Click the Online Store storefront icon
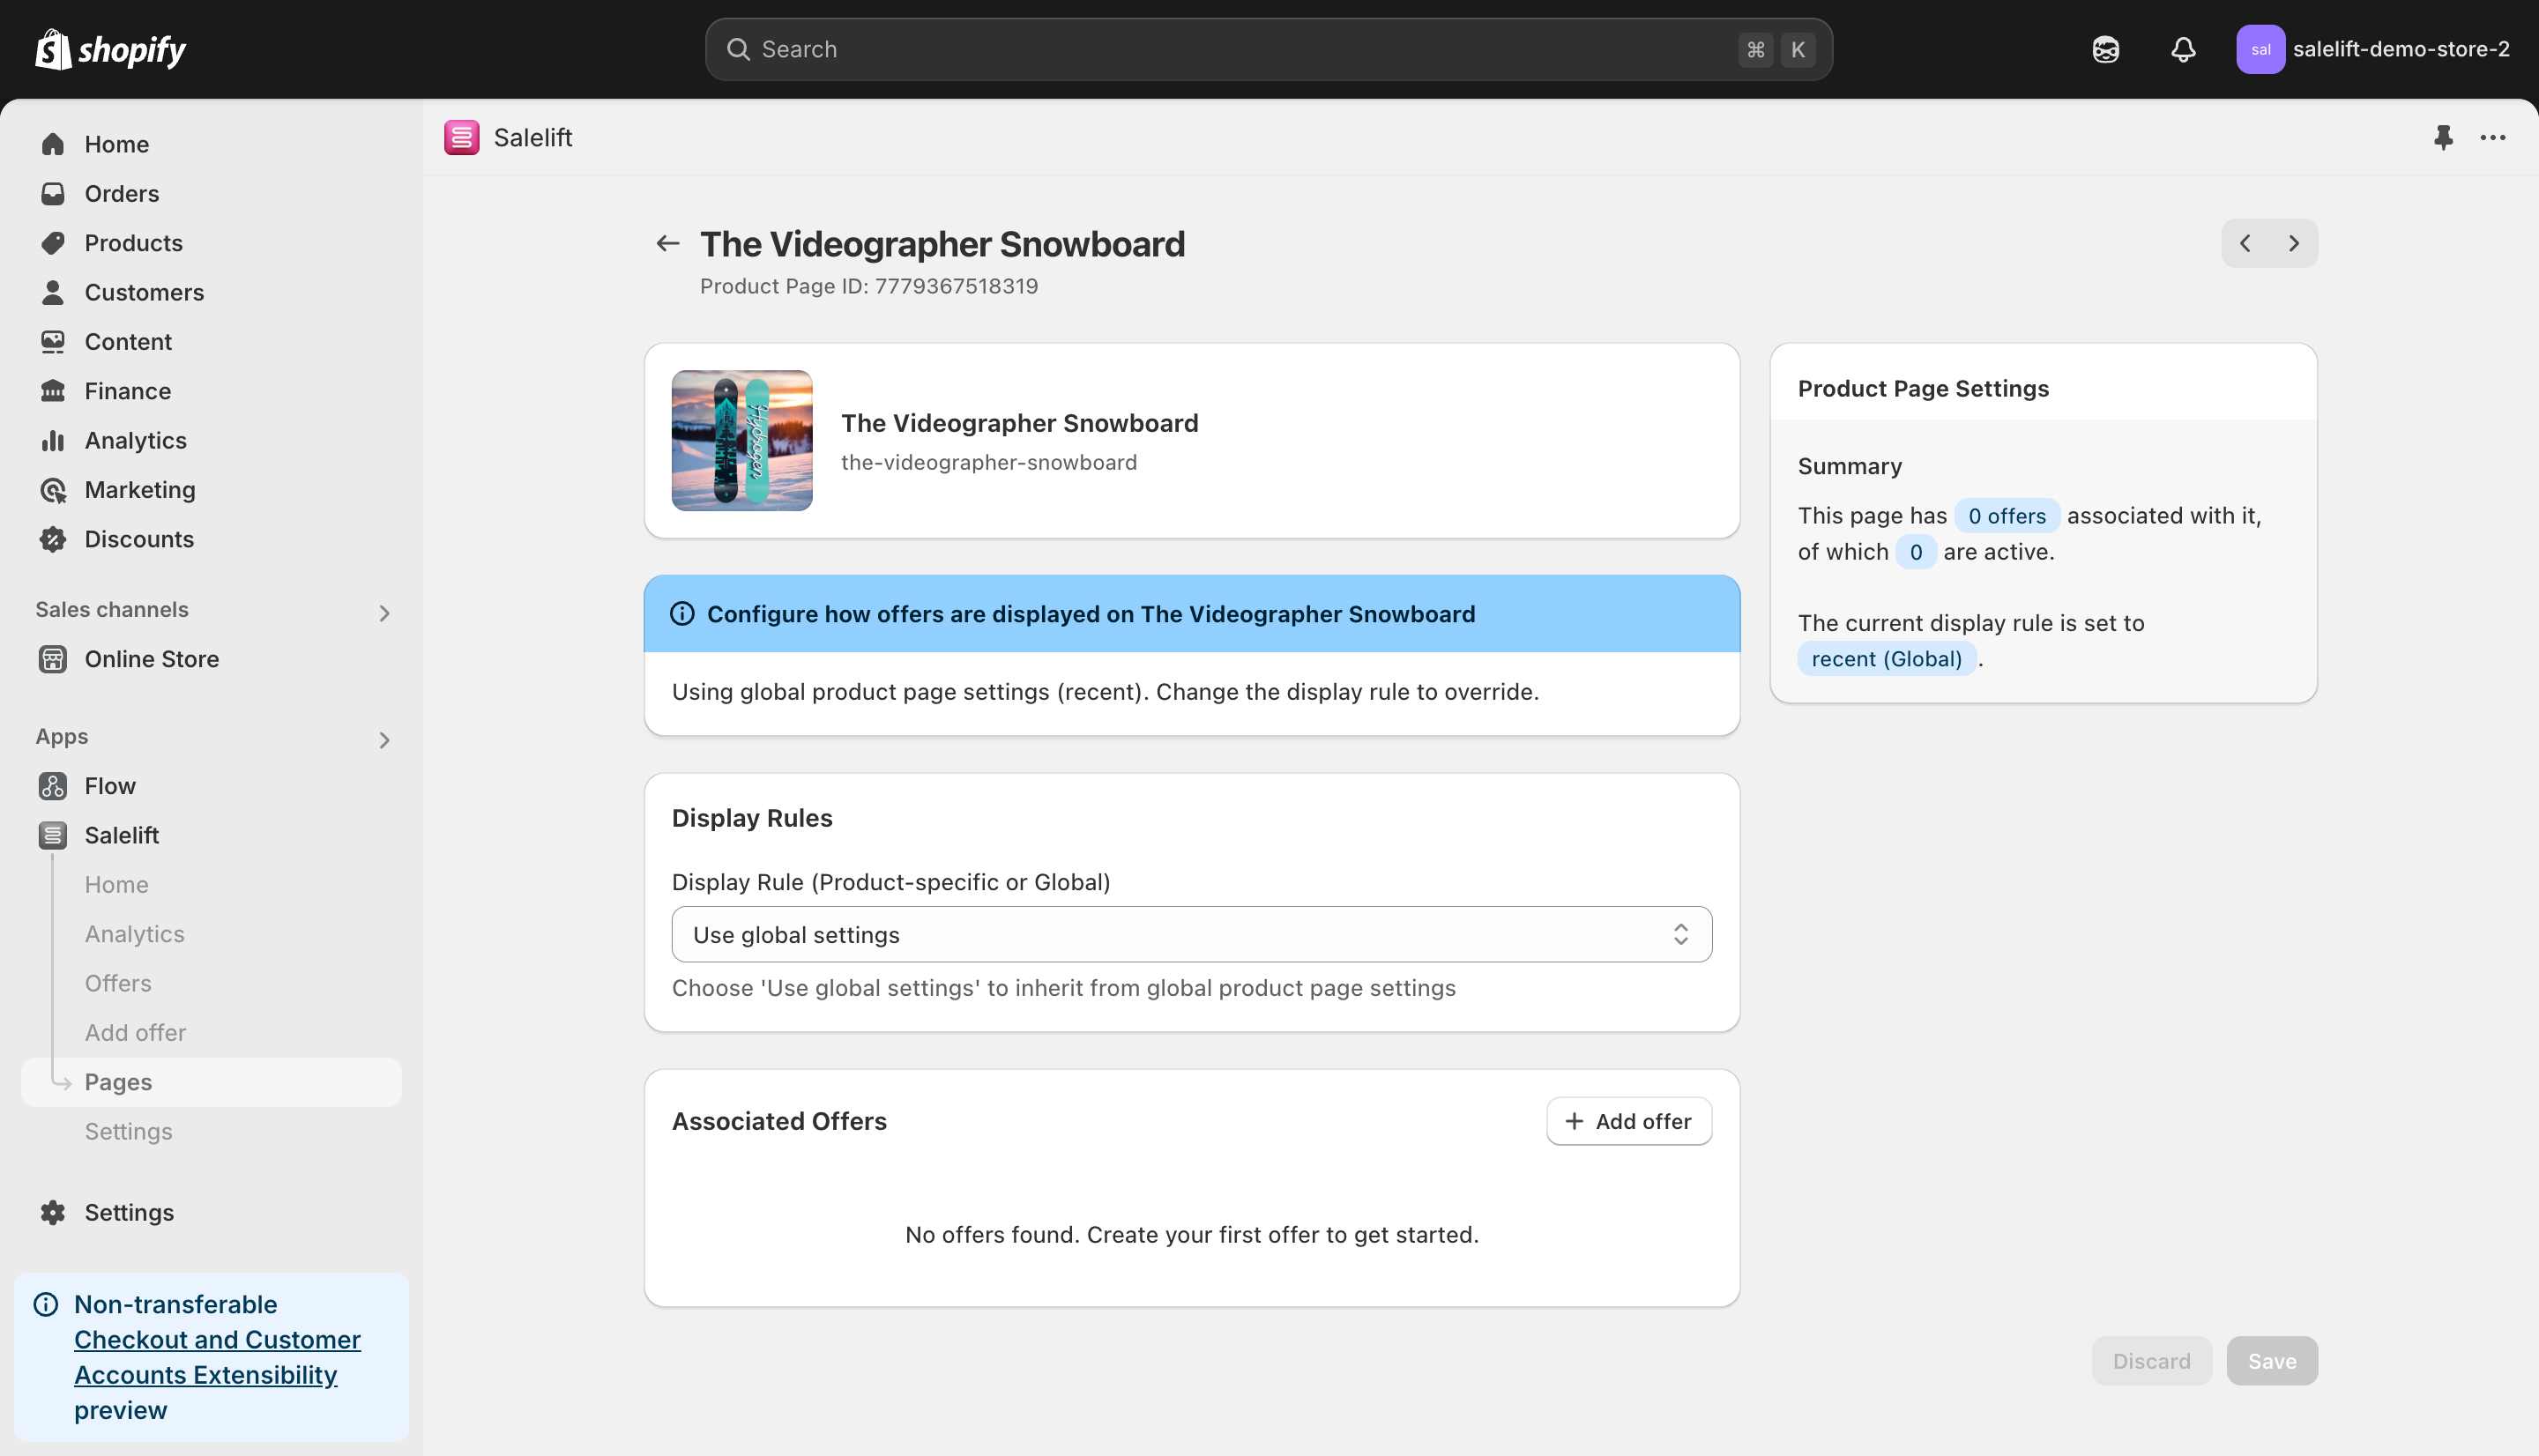 [53, 659]
